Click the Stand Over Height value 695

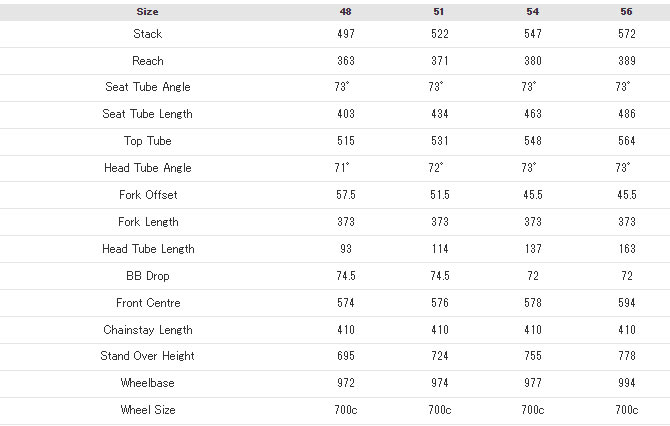click(346, 356)
